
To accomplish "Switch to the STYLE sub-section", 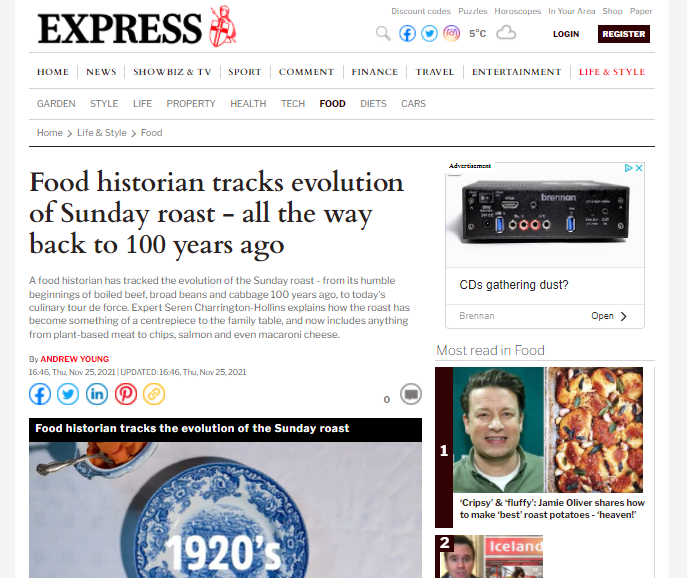I will (104, 104).
